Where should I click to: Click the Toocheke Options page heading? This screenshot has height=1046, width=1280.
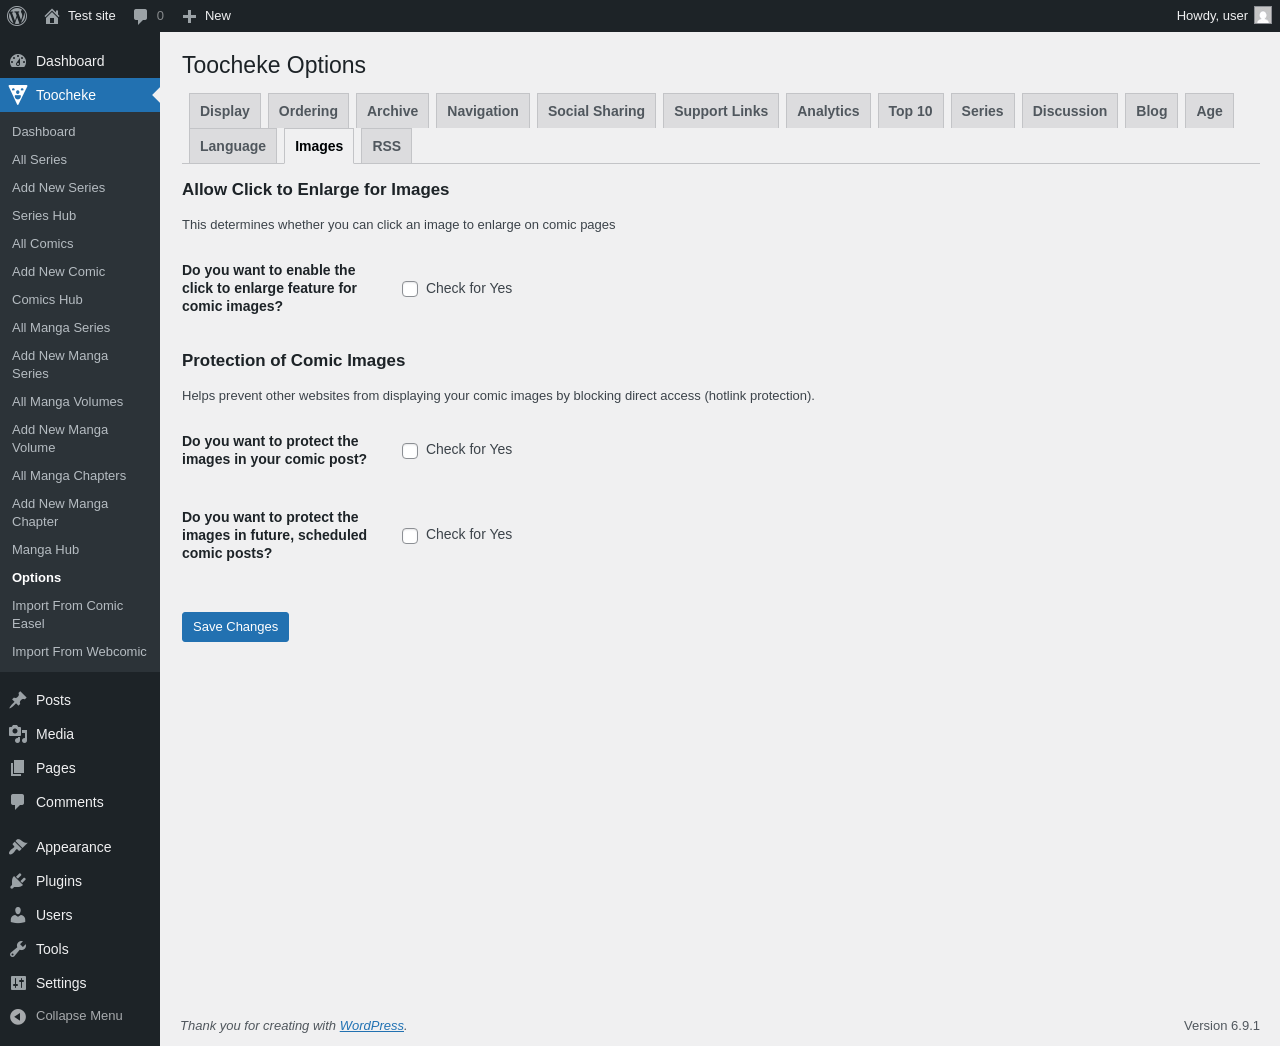coord(274,65)
